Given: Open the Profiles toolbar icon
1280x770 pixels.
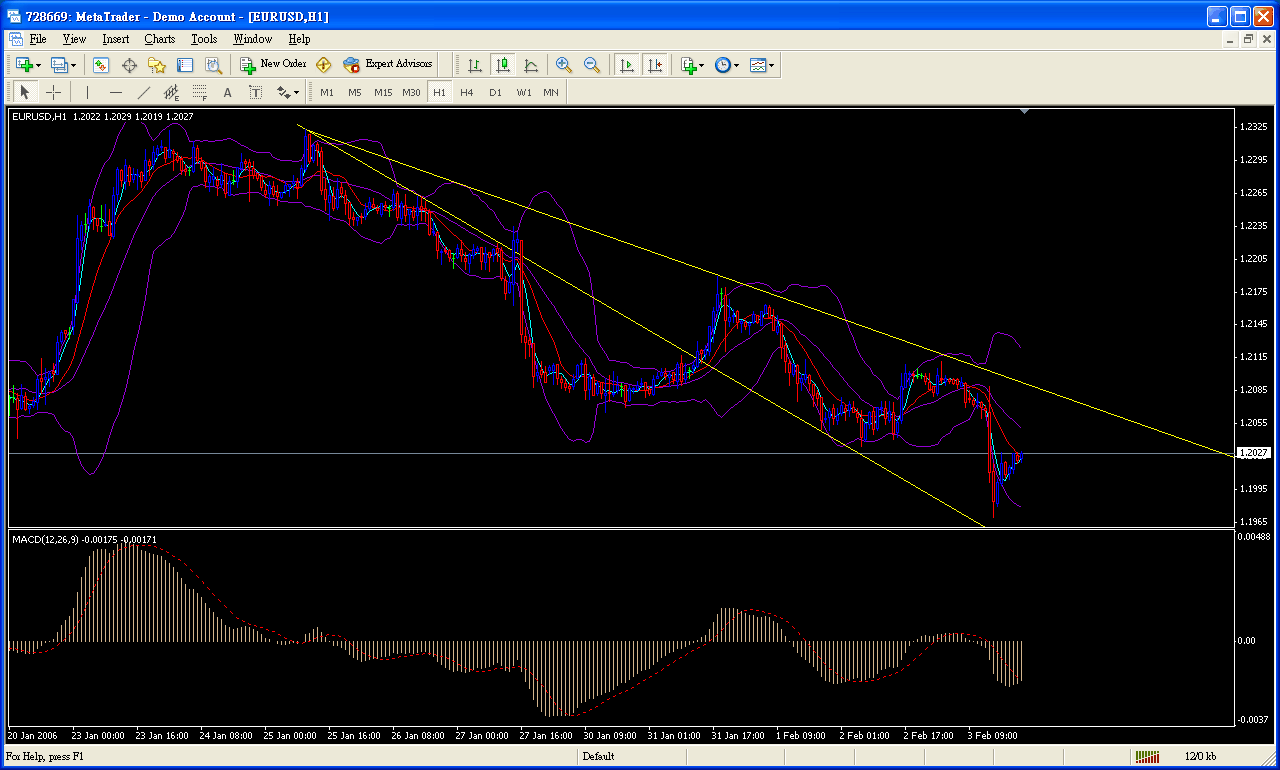Looking at the screenshot, I should pyautogui.click(x=59, y=65).
